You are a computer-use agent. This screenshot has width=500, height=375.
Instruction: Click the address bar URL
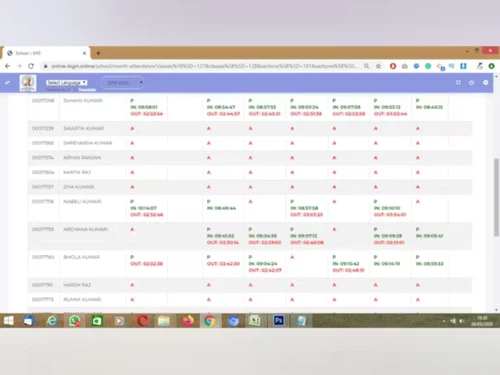[204, 66]
